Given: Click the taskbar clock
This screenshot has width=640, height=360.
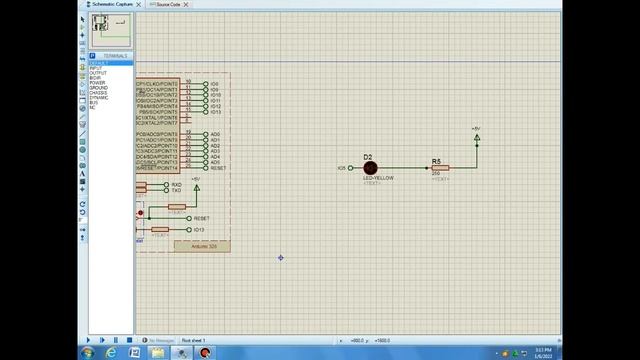Looking at the screenshot, I should [x=543, y=353].
